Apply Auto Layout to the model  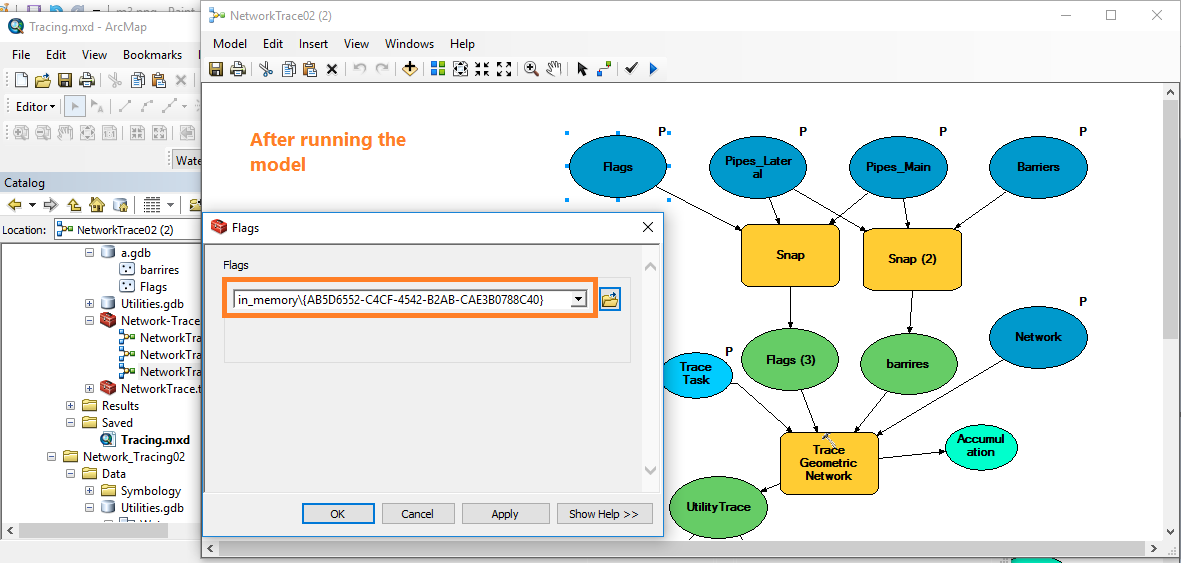click(x=438, y=69)
